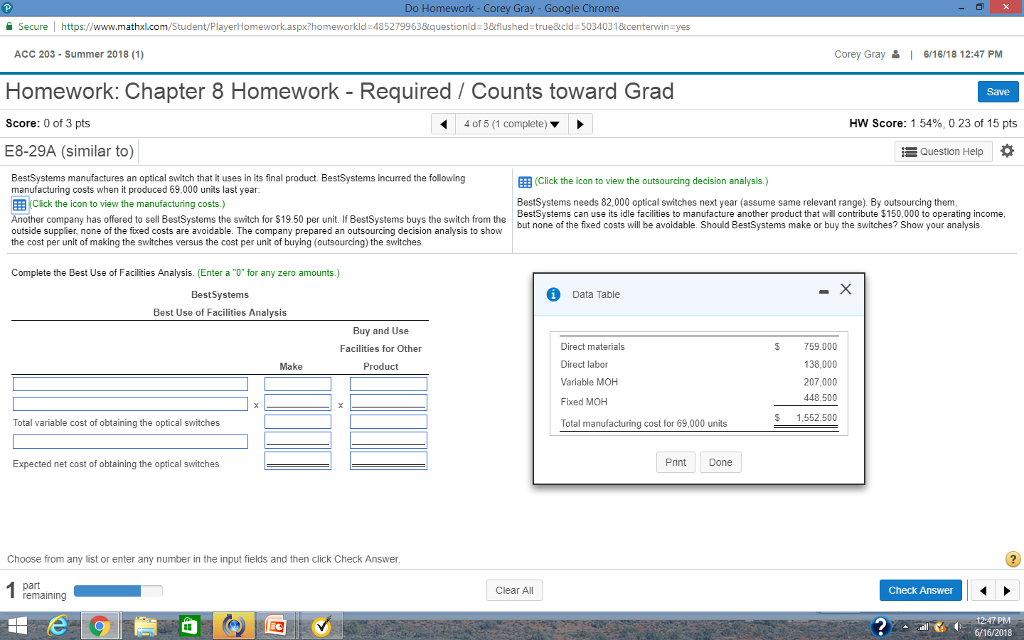Click the info icon in Data Table dialog
The image size is (1024, 640).
click(x=553, y=295)
